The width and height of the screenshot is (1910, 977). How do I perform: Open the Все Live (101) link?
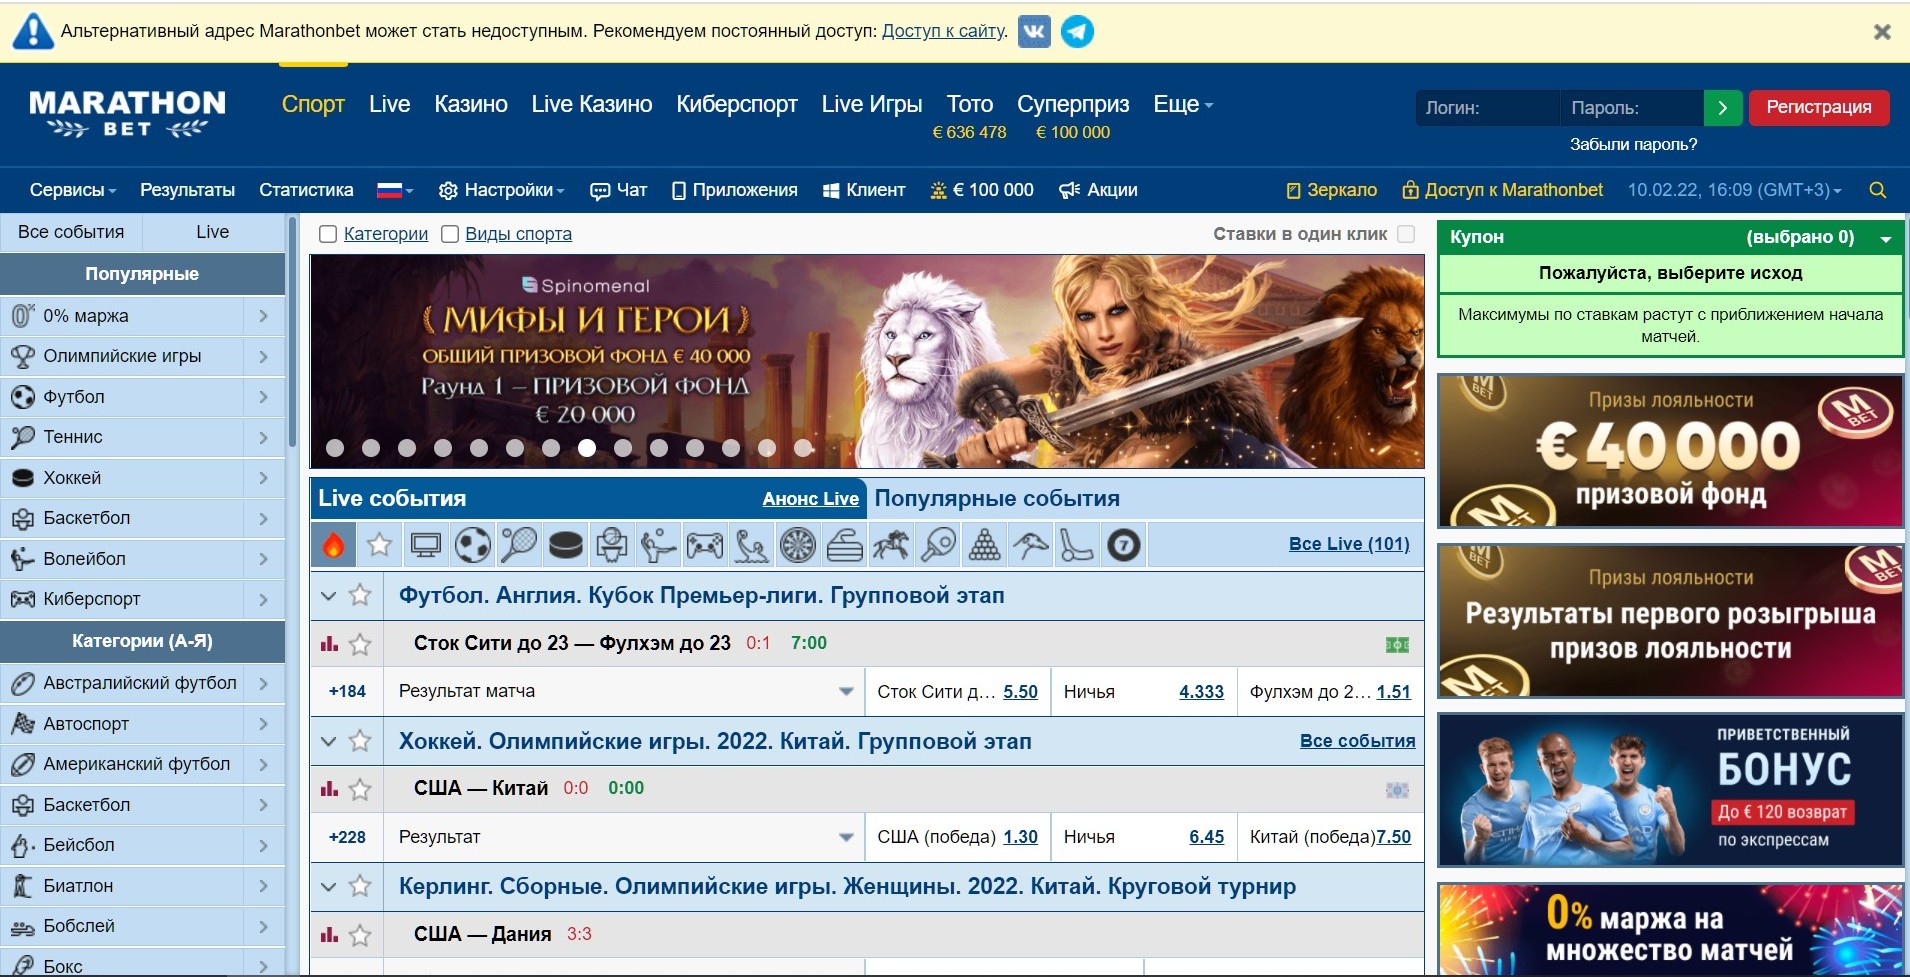pos(1349,544)
